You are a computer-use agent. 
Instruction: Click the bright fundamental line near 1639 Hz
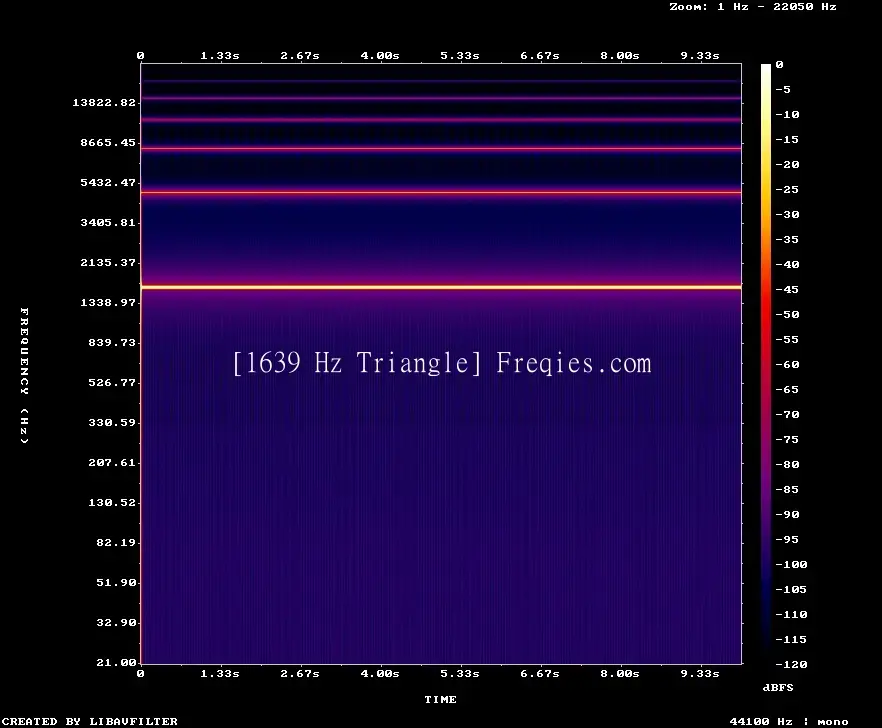point(441,287)
